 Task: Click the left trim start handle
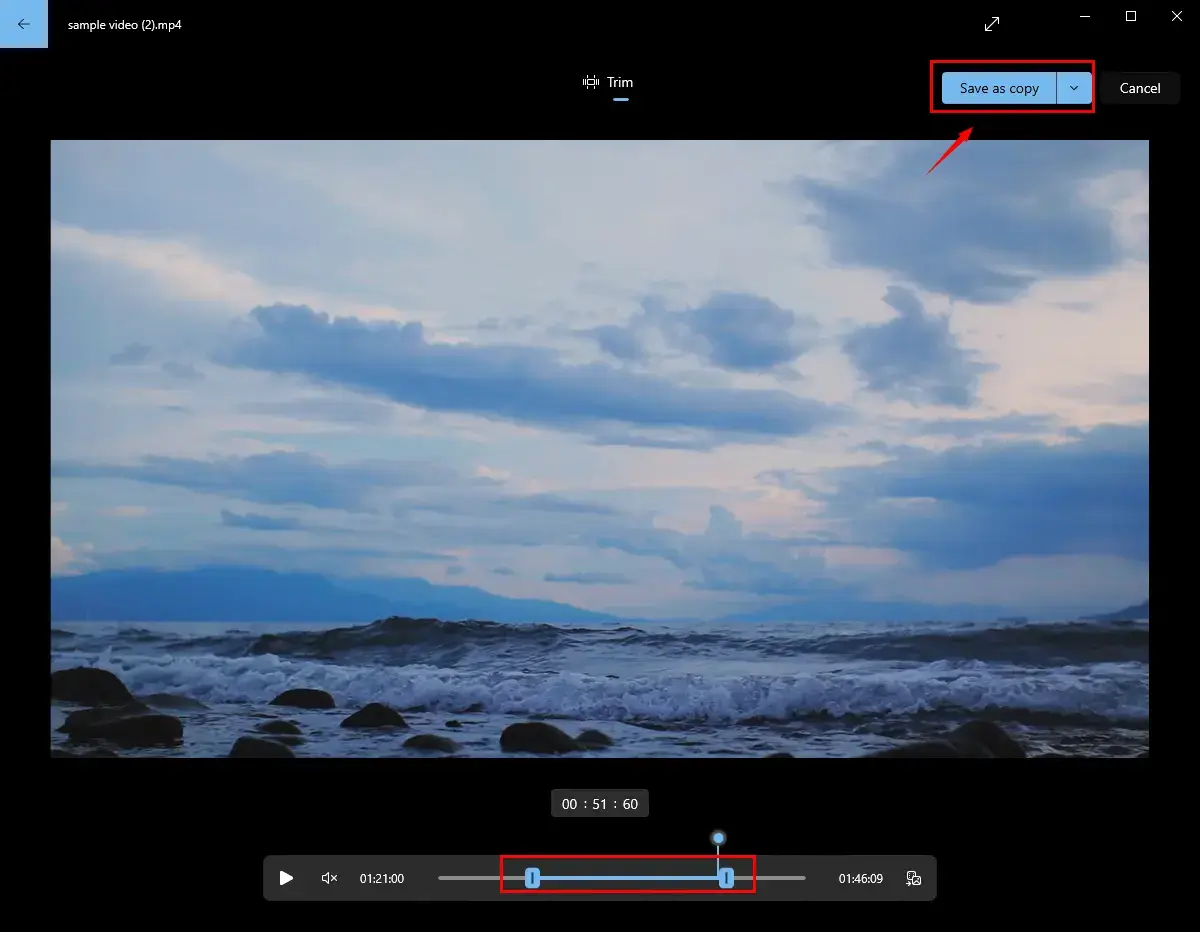533,878
